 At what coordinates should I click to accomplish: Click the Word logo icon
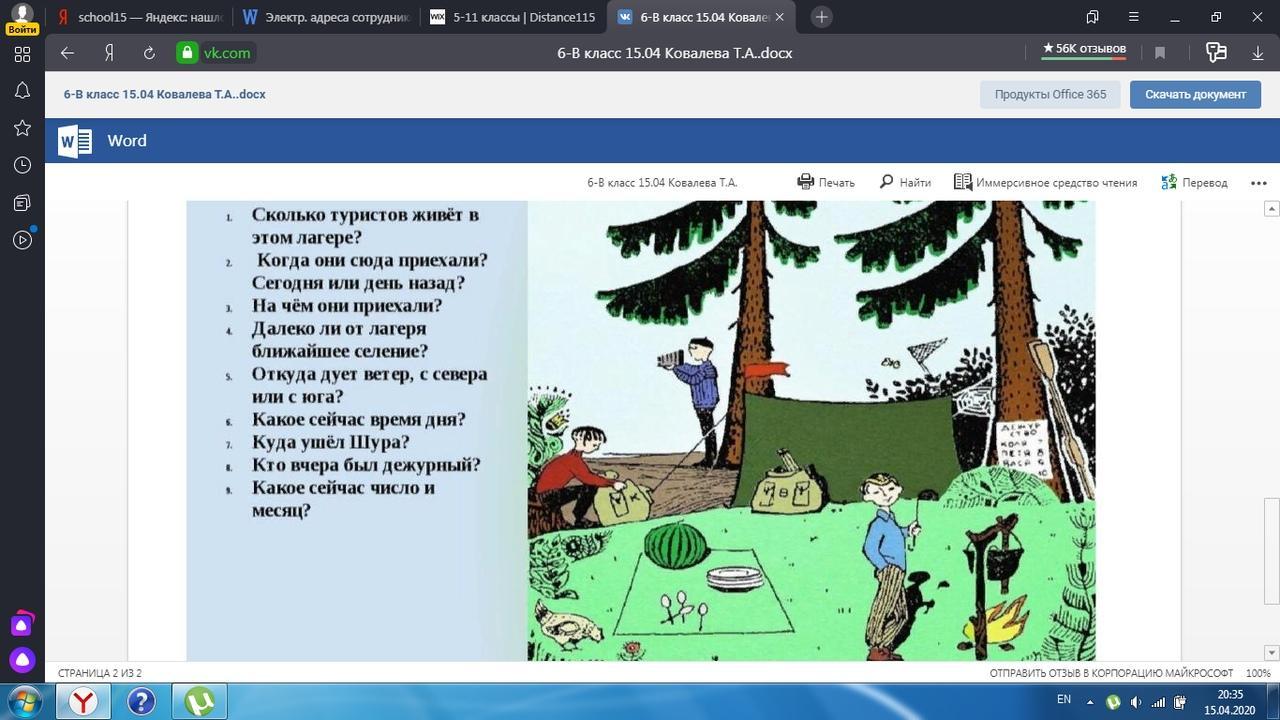(75, 141)
